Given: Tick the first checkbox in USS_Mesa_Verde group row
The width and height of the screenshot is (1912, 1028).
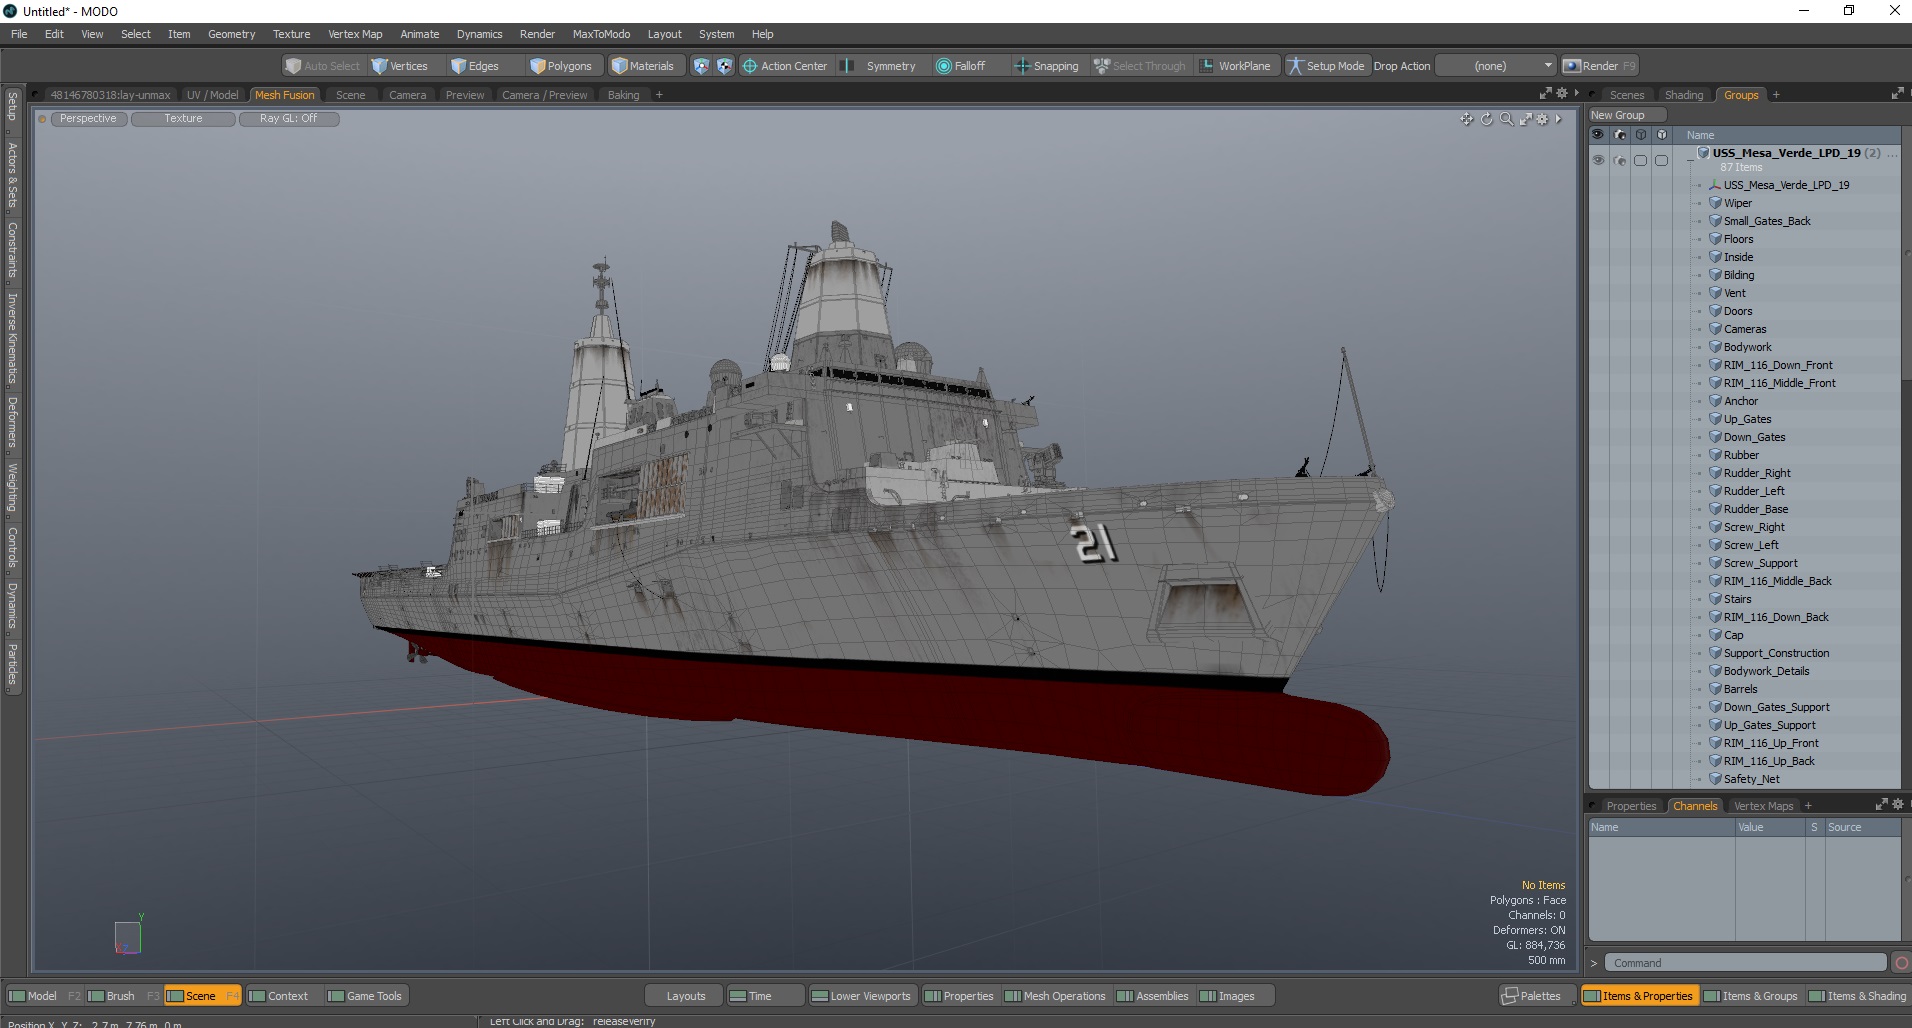Looking at the screenshot, I should pyautogui.click(x=1640, y=160).
